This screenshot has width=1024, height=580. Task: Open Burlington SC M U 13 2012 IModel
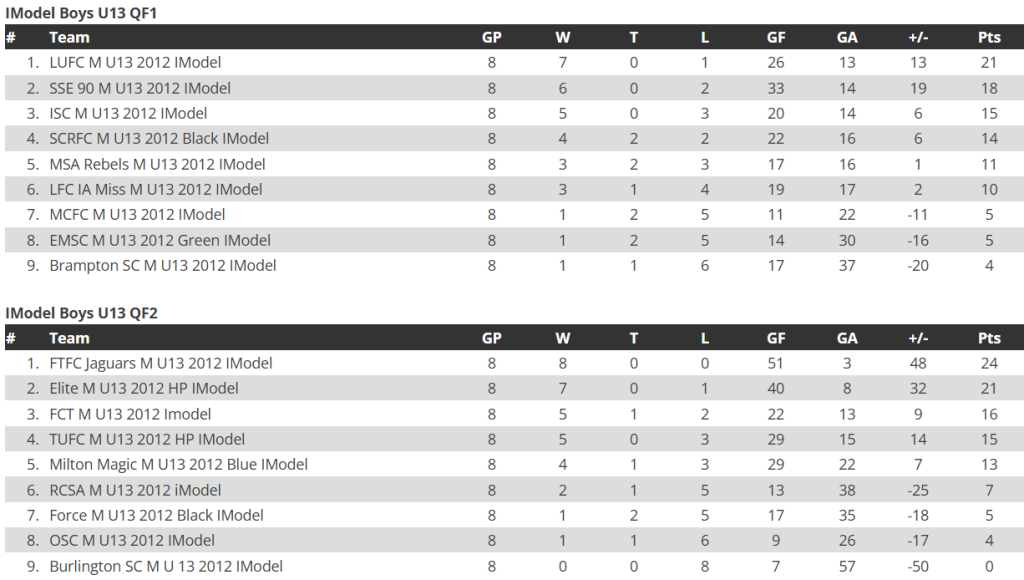click(x=166, y=566)
